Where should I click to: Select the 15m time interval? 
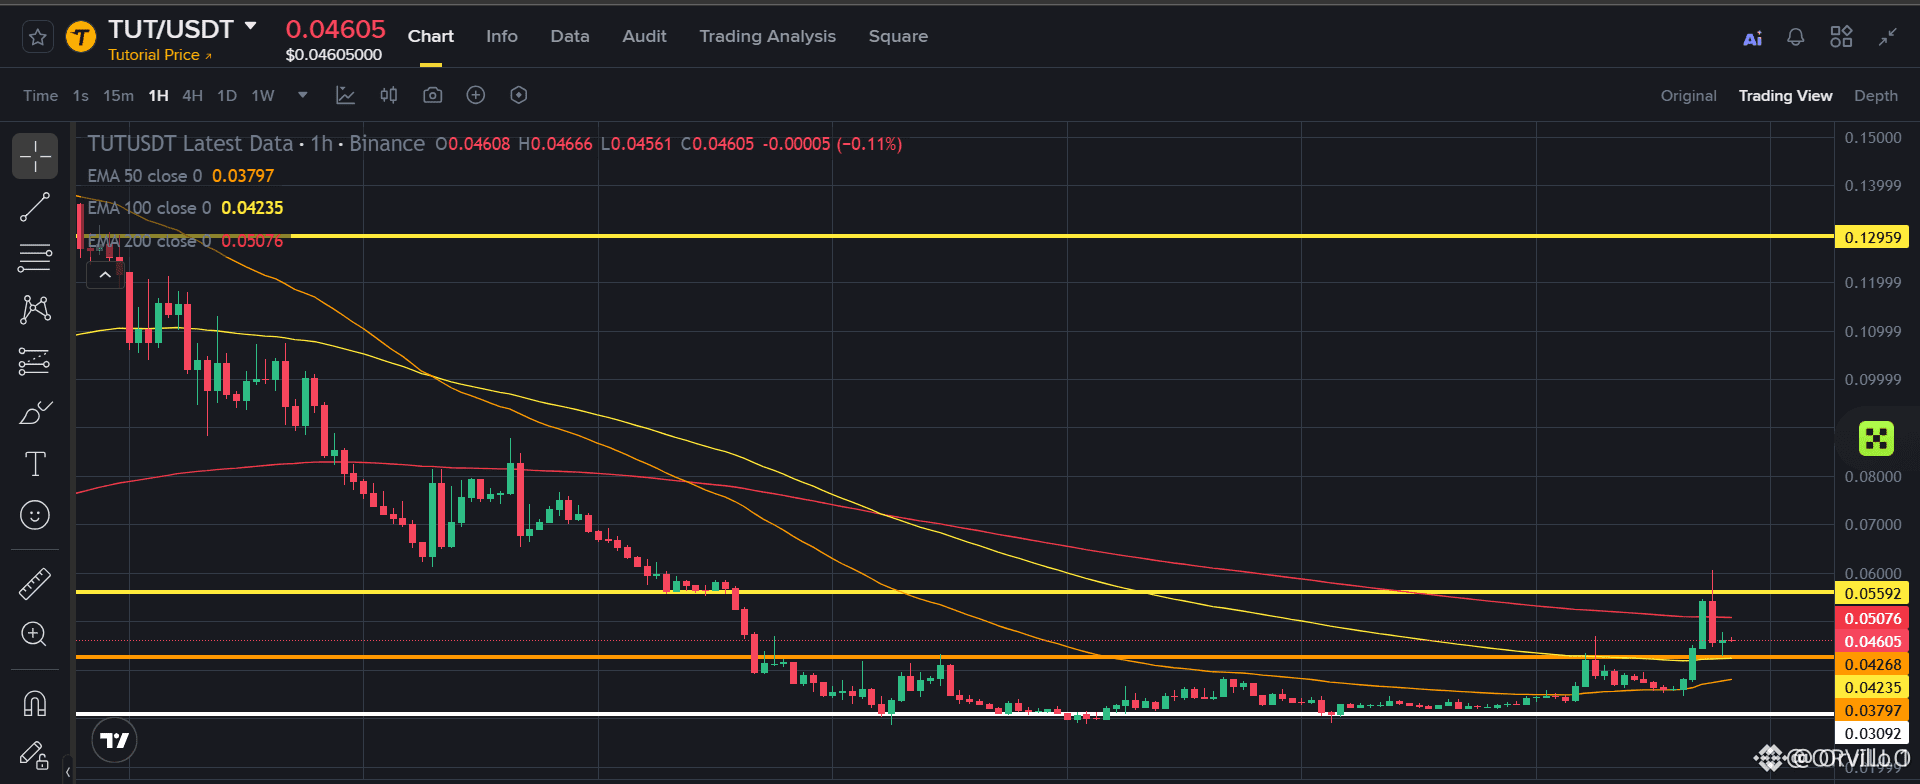pos(118,95)
